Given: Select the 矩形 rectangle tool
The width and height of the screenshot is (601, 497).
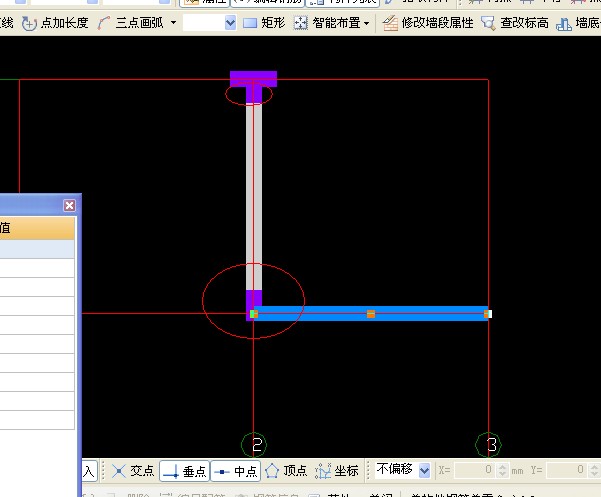Looking at the screenshot, I should 264,23.
